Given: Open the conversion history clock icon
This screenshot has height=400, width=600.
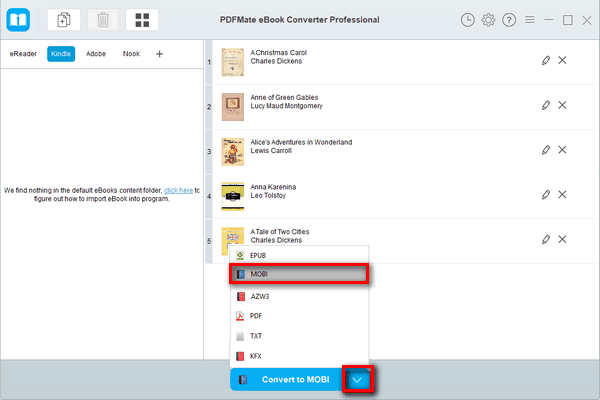Looking at the screenshot, I should [x=468, y=20].
